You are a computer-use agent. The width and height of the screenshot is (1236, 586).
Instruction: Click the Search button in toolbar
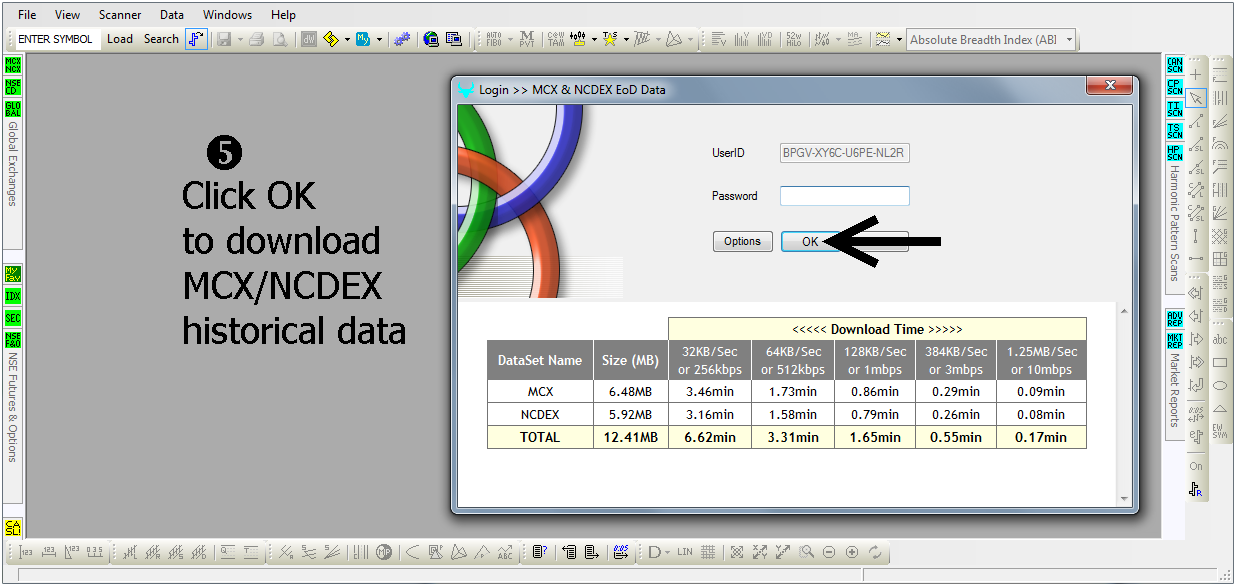pyautogui.click(x=161, y=39)
